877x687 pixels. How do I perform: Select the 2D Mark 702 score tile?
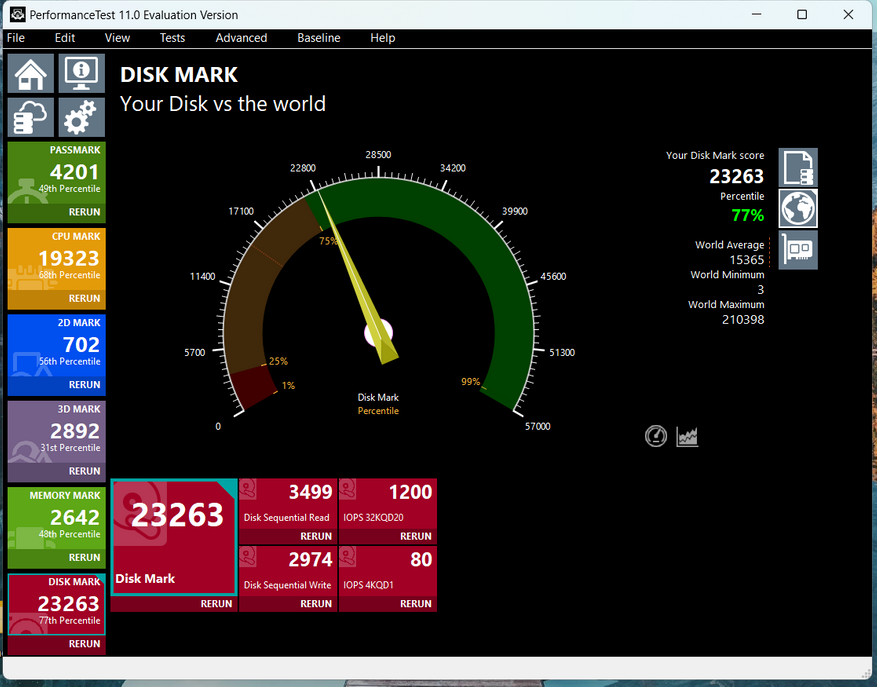pos(56,345)
